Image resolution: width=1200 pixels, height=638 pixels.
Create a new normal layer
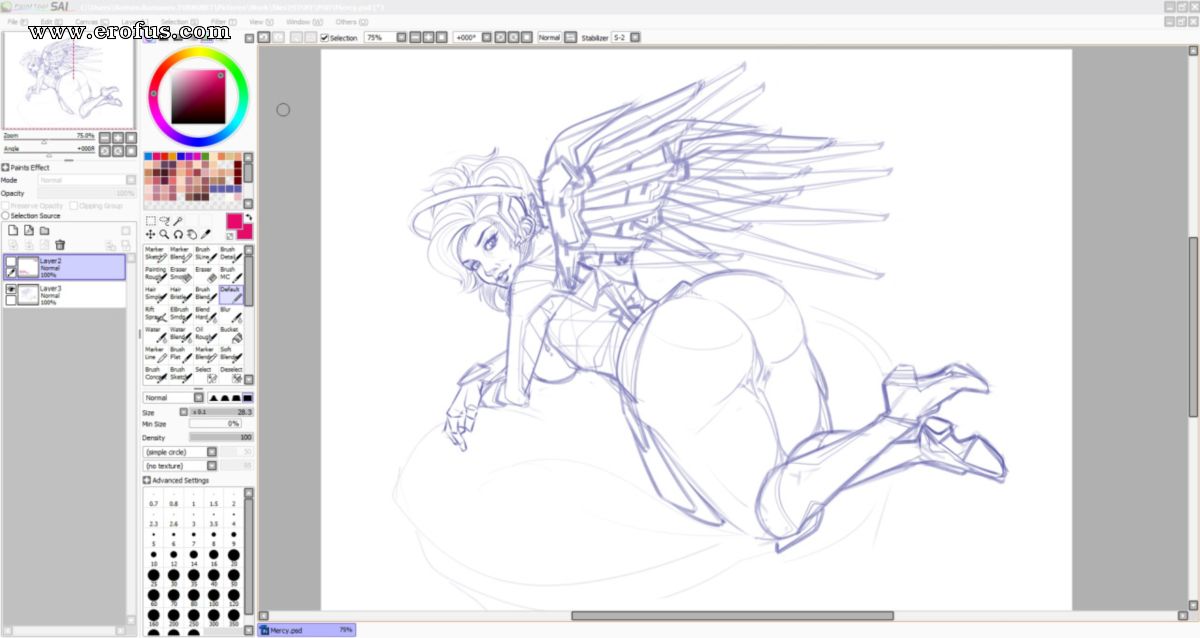pyautogui.click(x=13, y=231)
